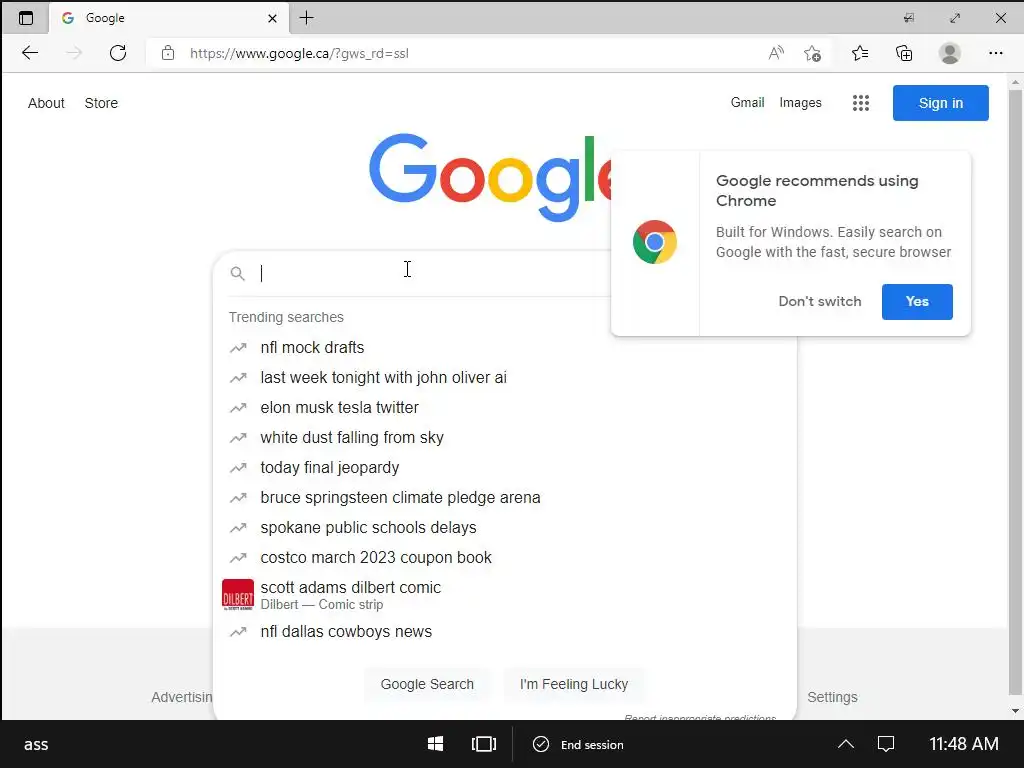
Task: Open the Store link
Action: [101, 103]
